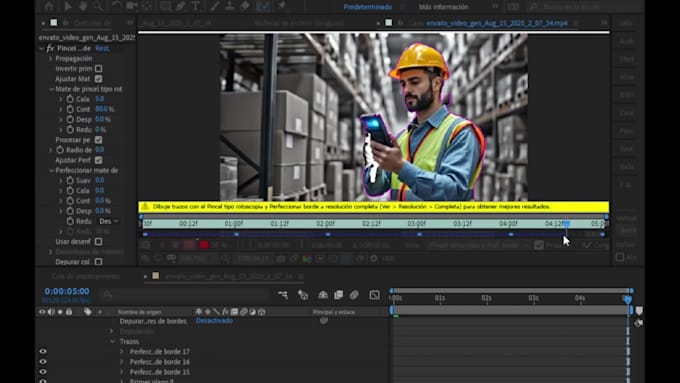Click the Suav 0,0 value

coord(100,180)
